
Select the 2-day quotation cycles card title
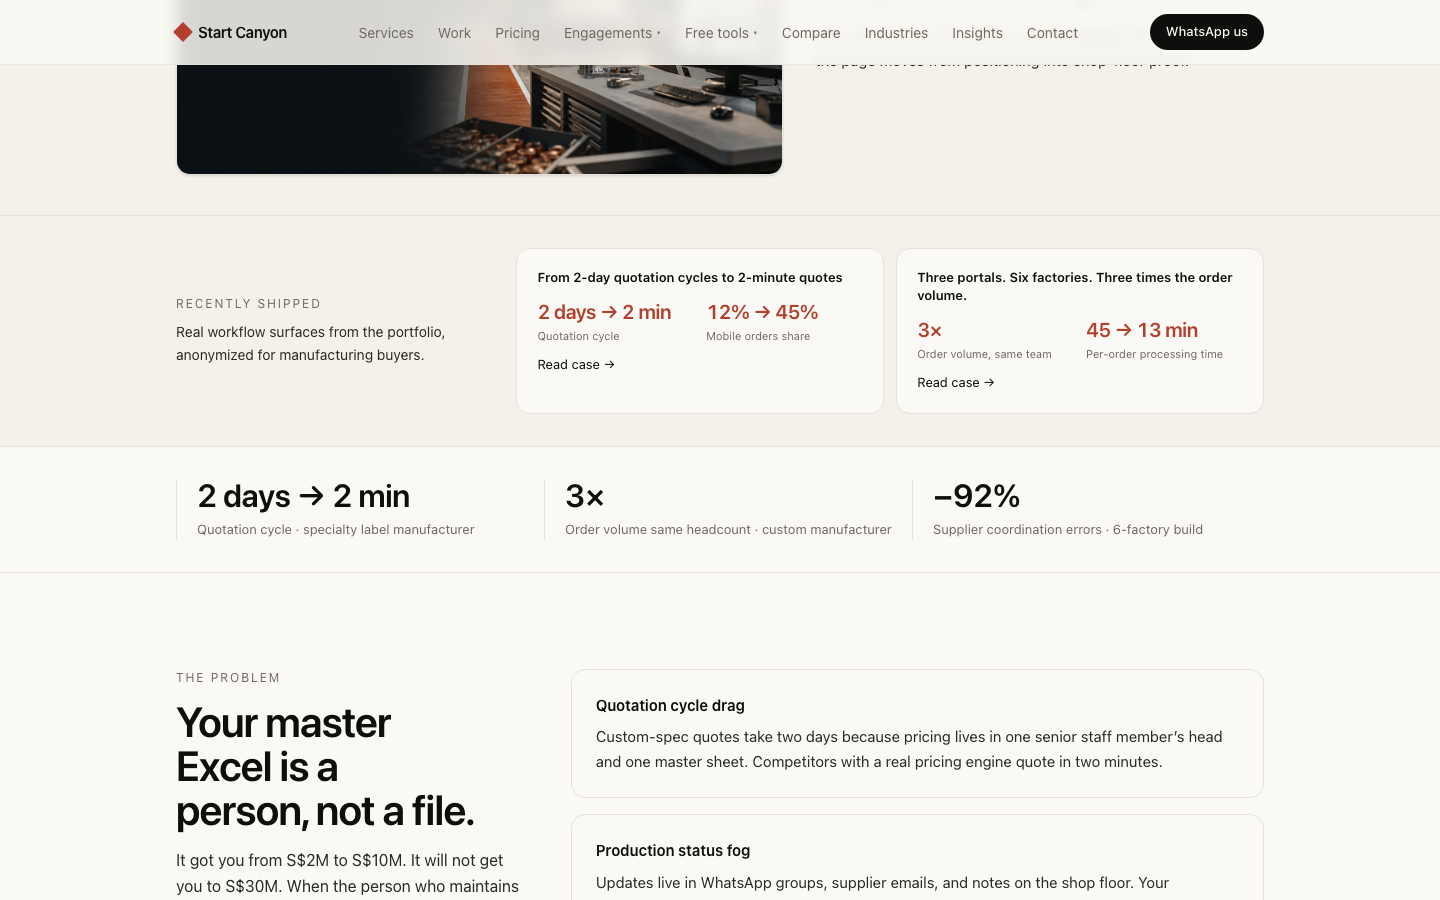click(x=690, y=277)
